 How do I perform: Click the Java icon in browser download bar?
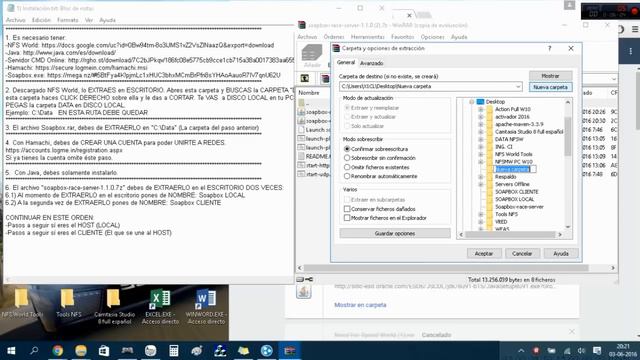click(304, 291)
